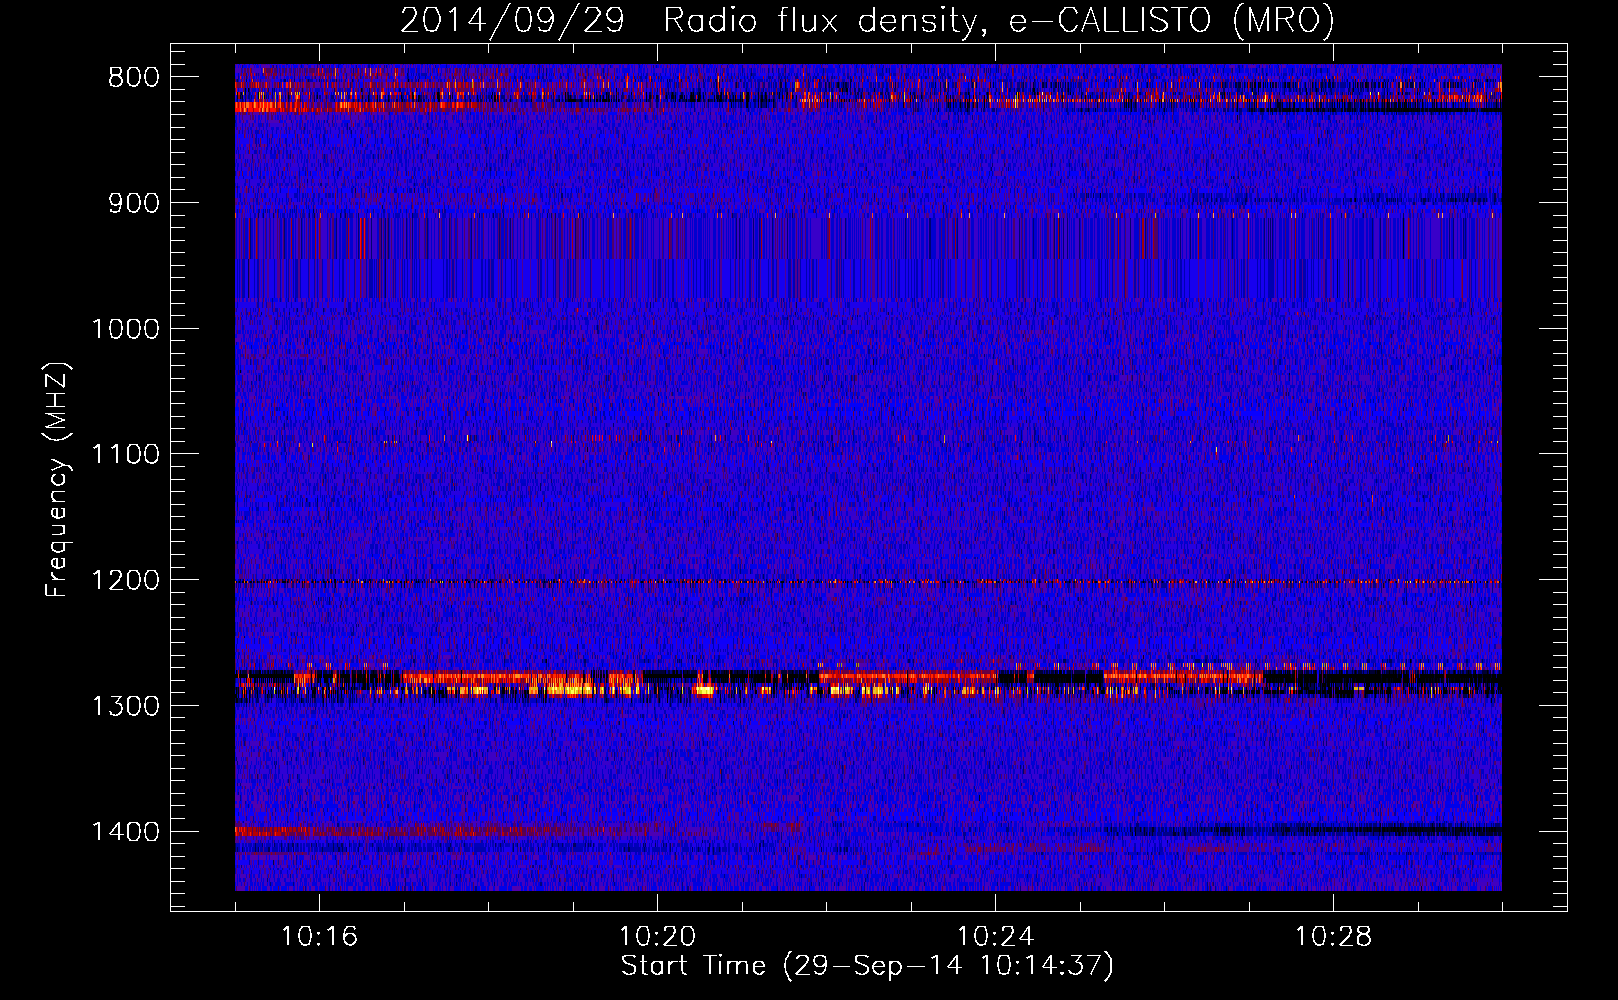
Task: Click the 1400 frequency tick label
Action: (x=125, y=832)
